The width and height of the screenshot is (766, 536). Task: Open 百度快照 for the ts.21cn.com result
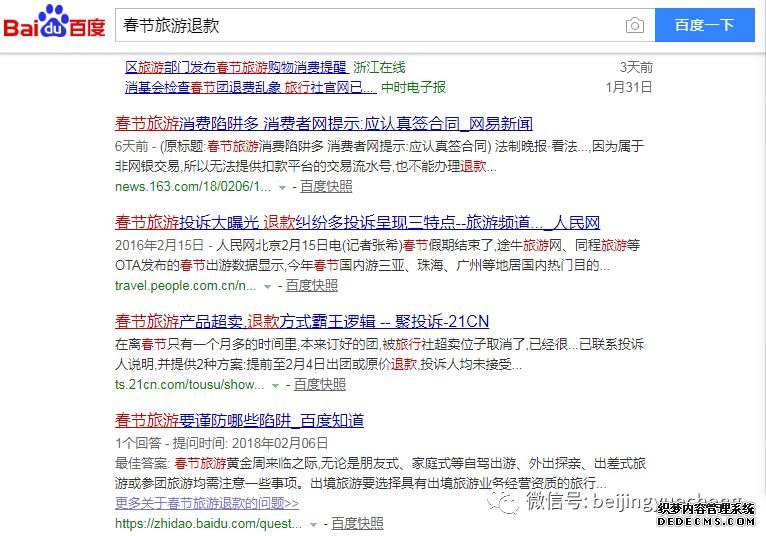pos(319,385)
